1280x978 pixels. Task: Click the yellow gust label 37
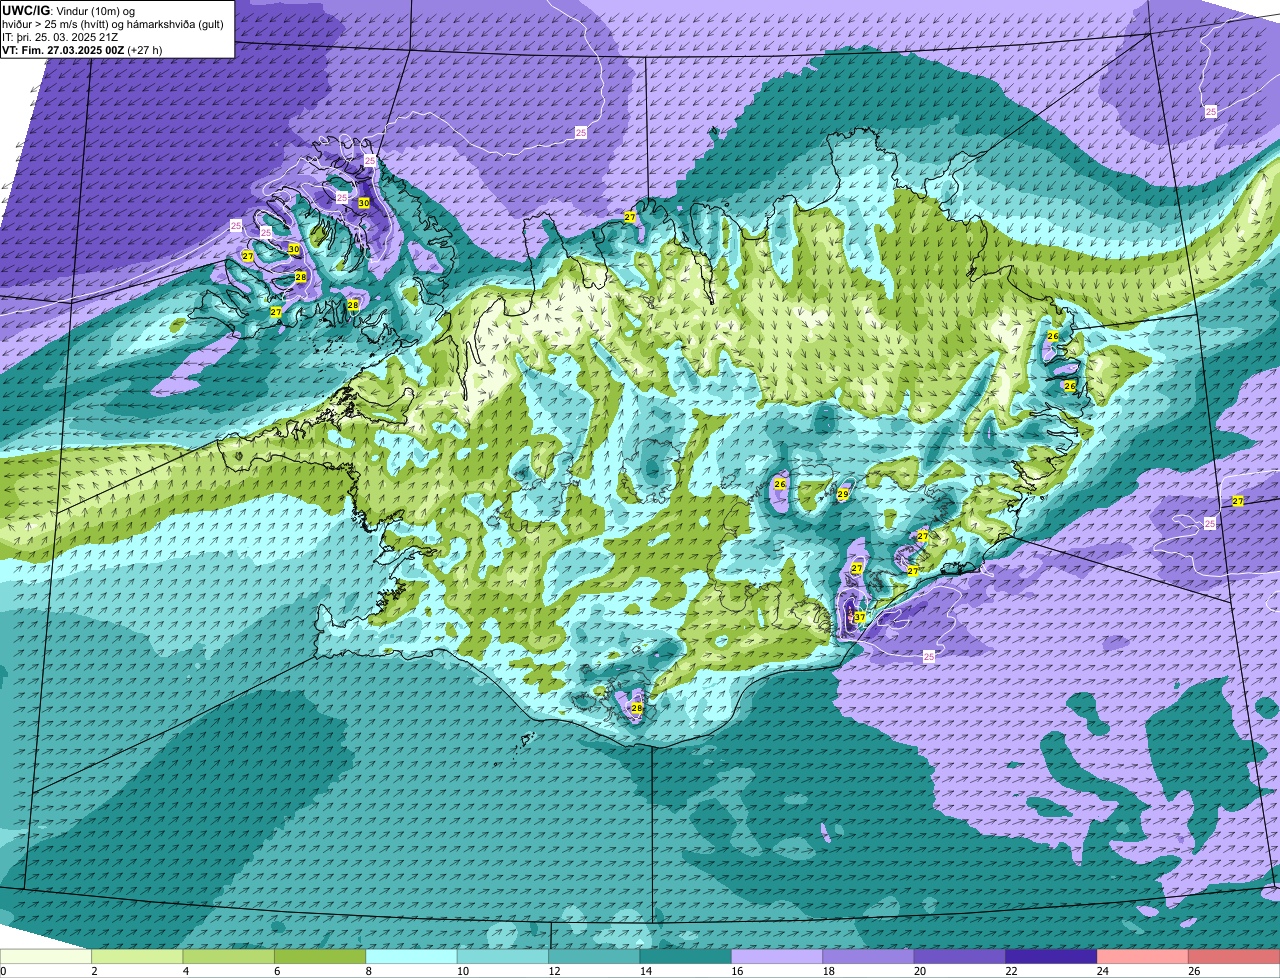860,617
